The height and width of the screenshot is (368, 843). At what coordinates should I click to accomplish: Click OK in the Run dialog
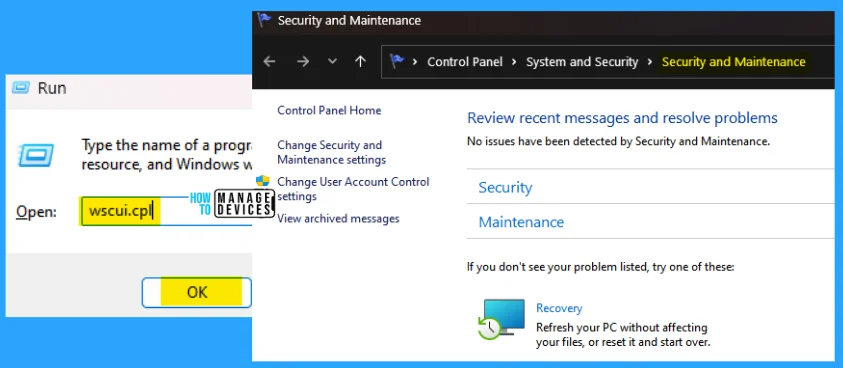pos(197,292)
